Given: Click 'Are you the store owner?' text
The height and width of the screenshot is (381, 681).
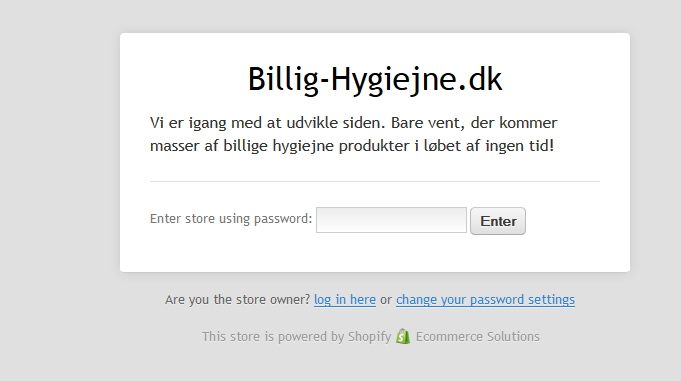Looking at the screenshot, I should click(237, 299).
